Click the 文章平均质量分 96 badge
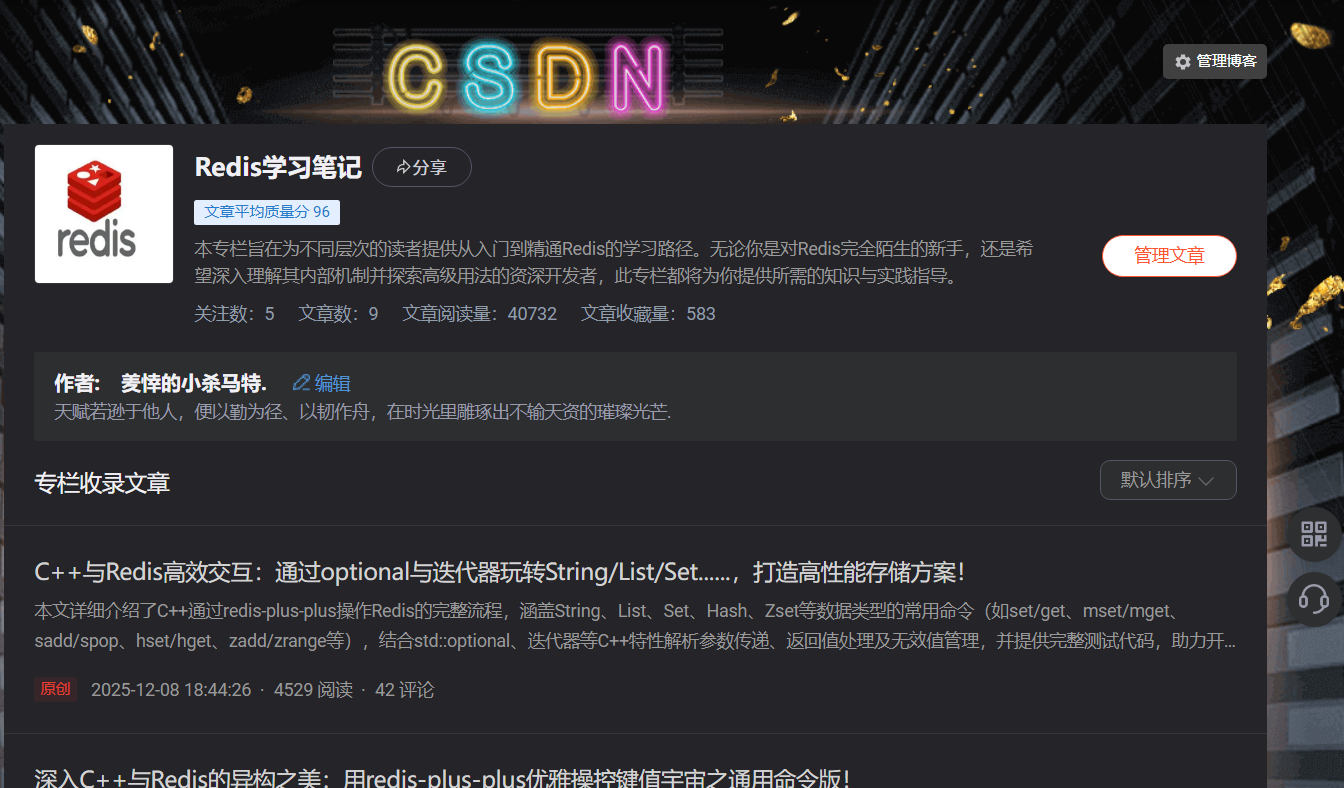This screenshot has height=788, width=1344. point(267,212)
